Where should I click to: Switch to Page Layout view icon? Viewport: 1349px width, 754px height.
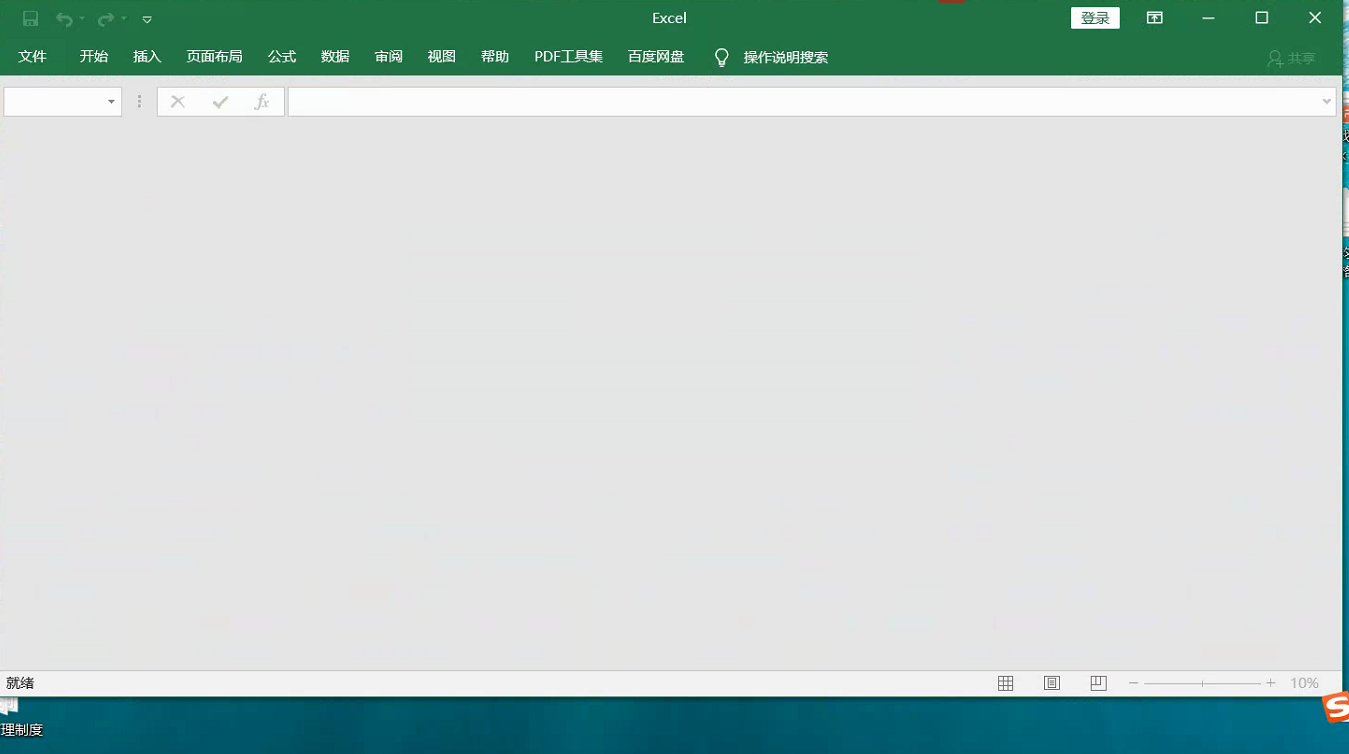[1052, 683]
